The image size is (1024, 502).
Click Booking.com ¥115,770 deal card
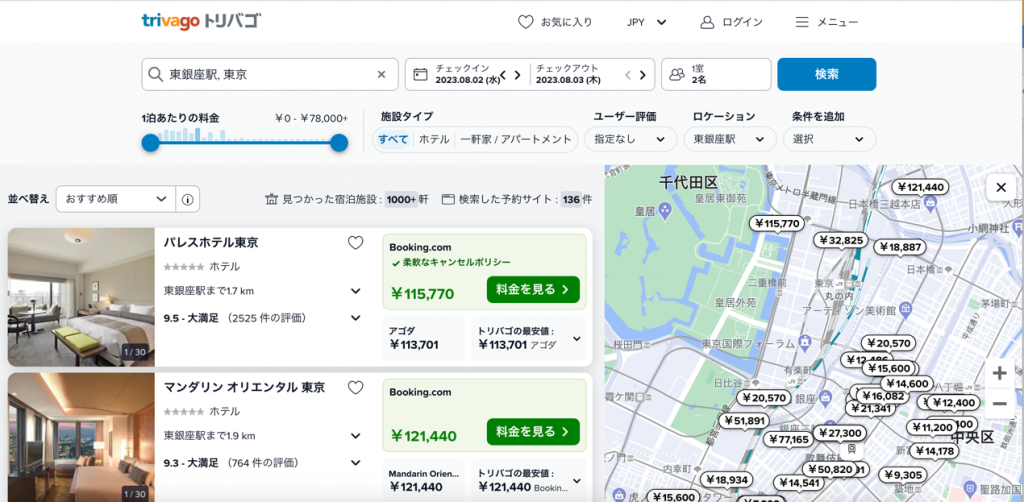coord(485,272)
